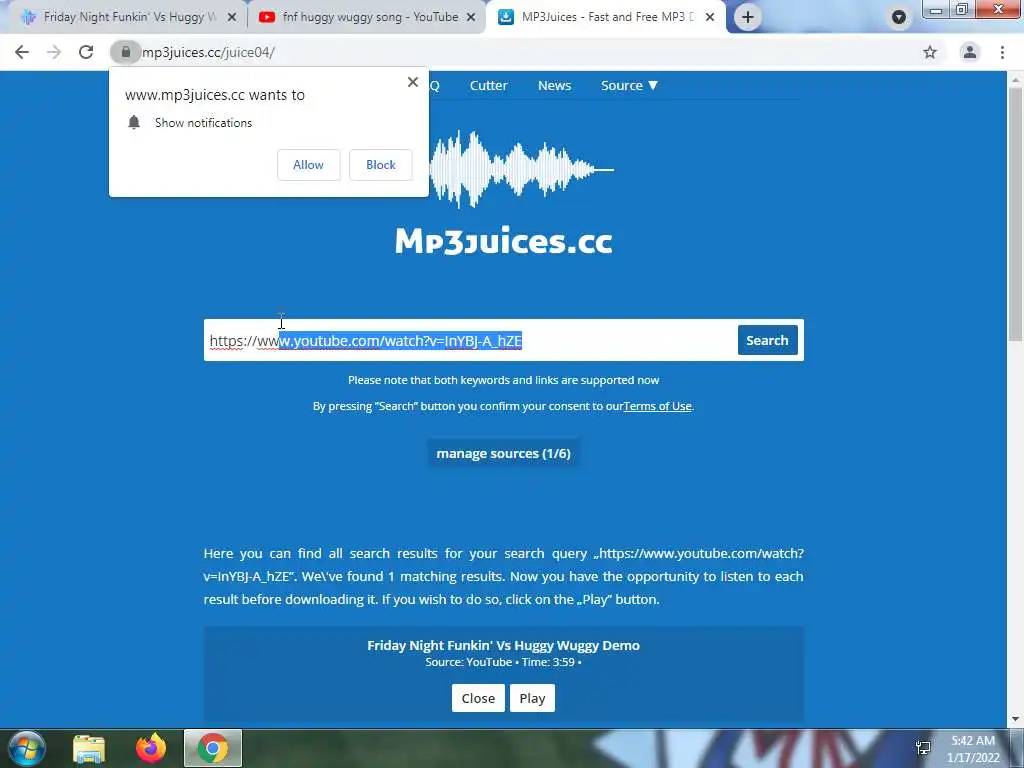The height and width of the screenshot is (768, 1024).
Task: Click the Friday Night Funkin' Vs Huggy Wuggy Demo title
Action: point(504,645)
